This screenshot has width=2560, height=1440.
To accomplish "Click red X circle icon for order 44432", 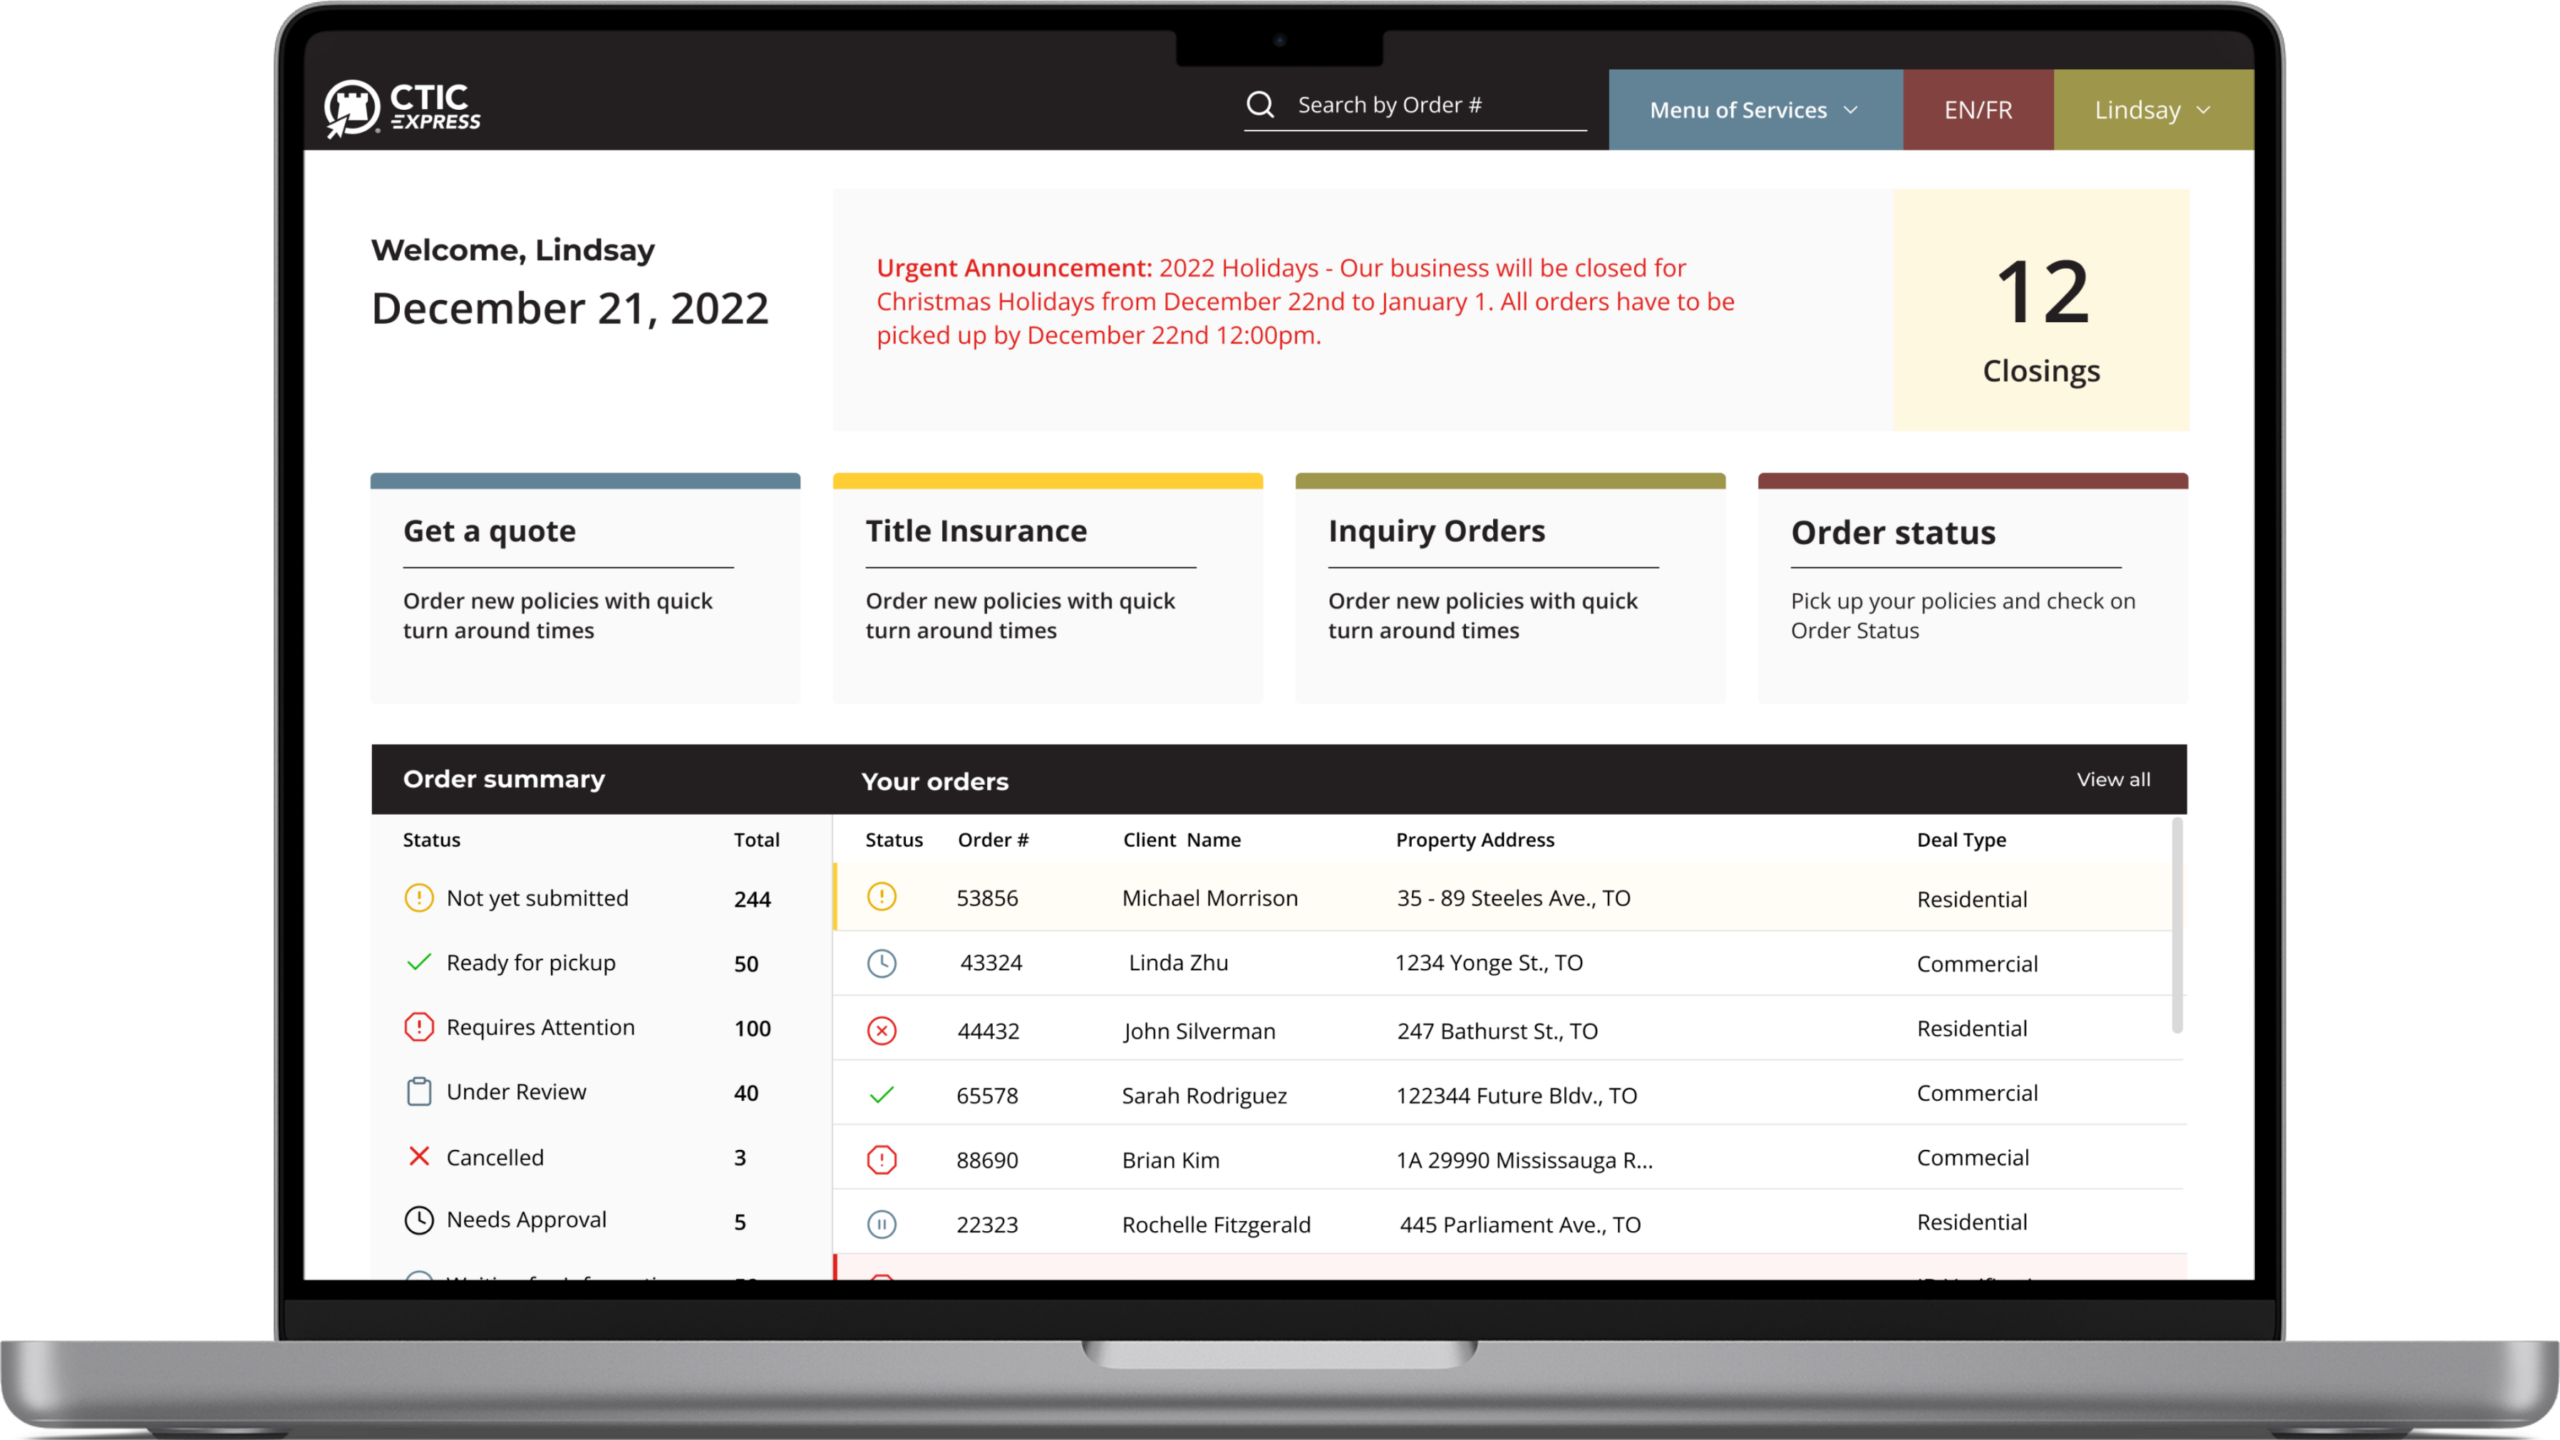I will (881, 1031).
